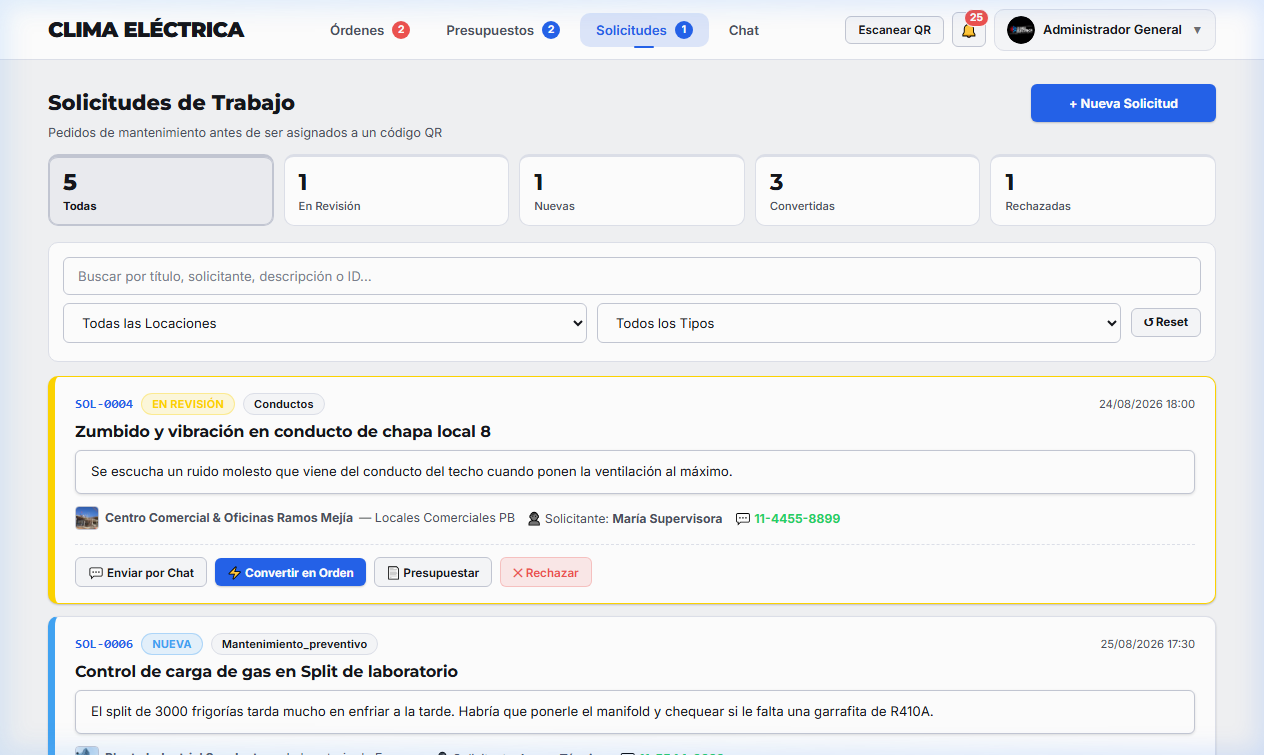Click the CLIMA ELÉCTRICA logo
Image resolution: width=1264 pixels, height=755 pixels.
146,30
